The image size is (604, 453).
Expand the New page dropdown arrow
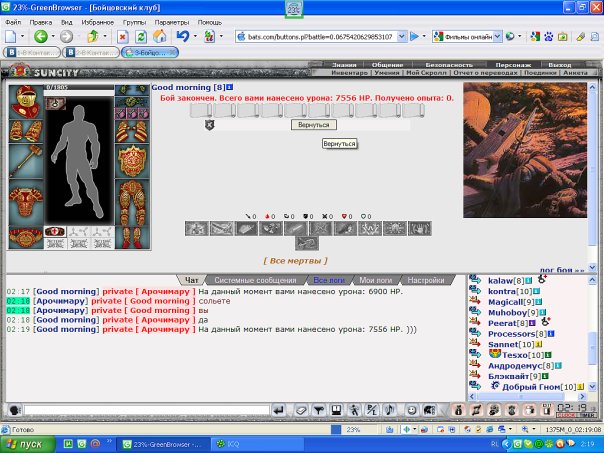click(22, 37)
